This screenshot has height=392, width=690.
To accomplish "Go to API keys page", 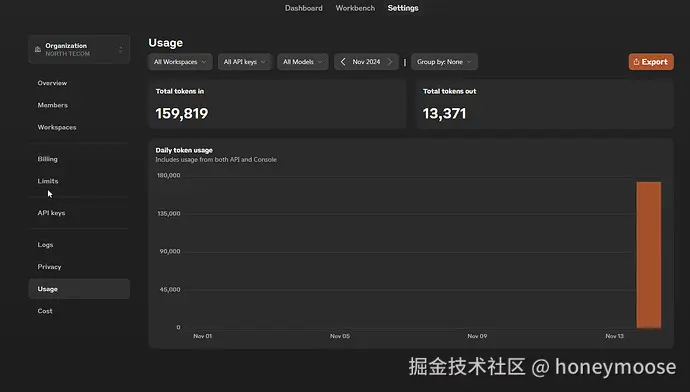I will [51, 212].
